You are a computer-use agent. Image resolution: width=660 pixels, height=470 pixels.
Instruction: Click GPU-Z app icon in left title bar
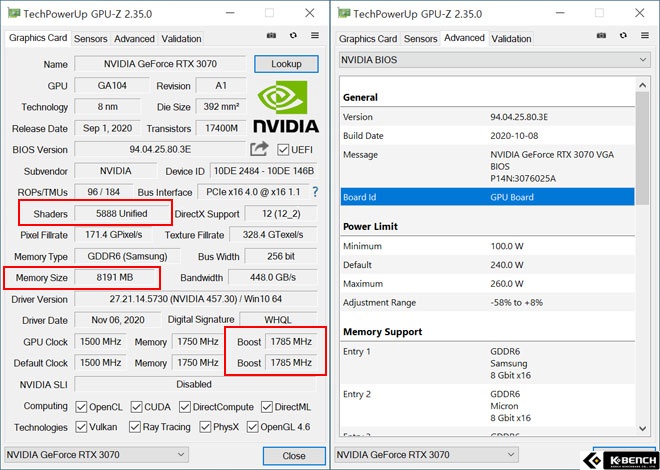[x=13, y=13]
